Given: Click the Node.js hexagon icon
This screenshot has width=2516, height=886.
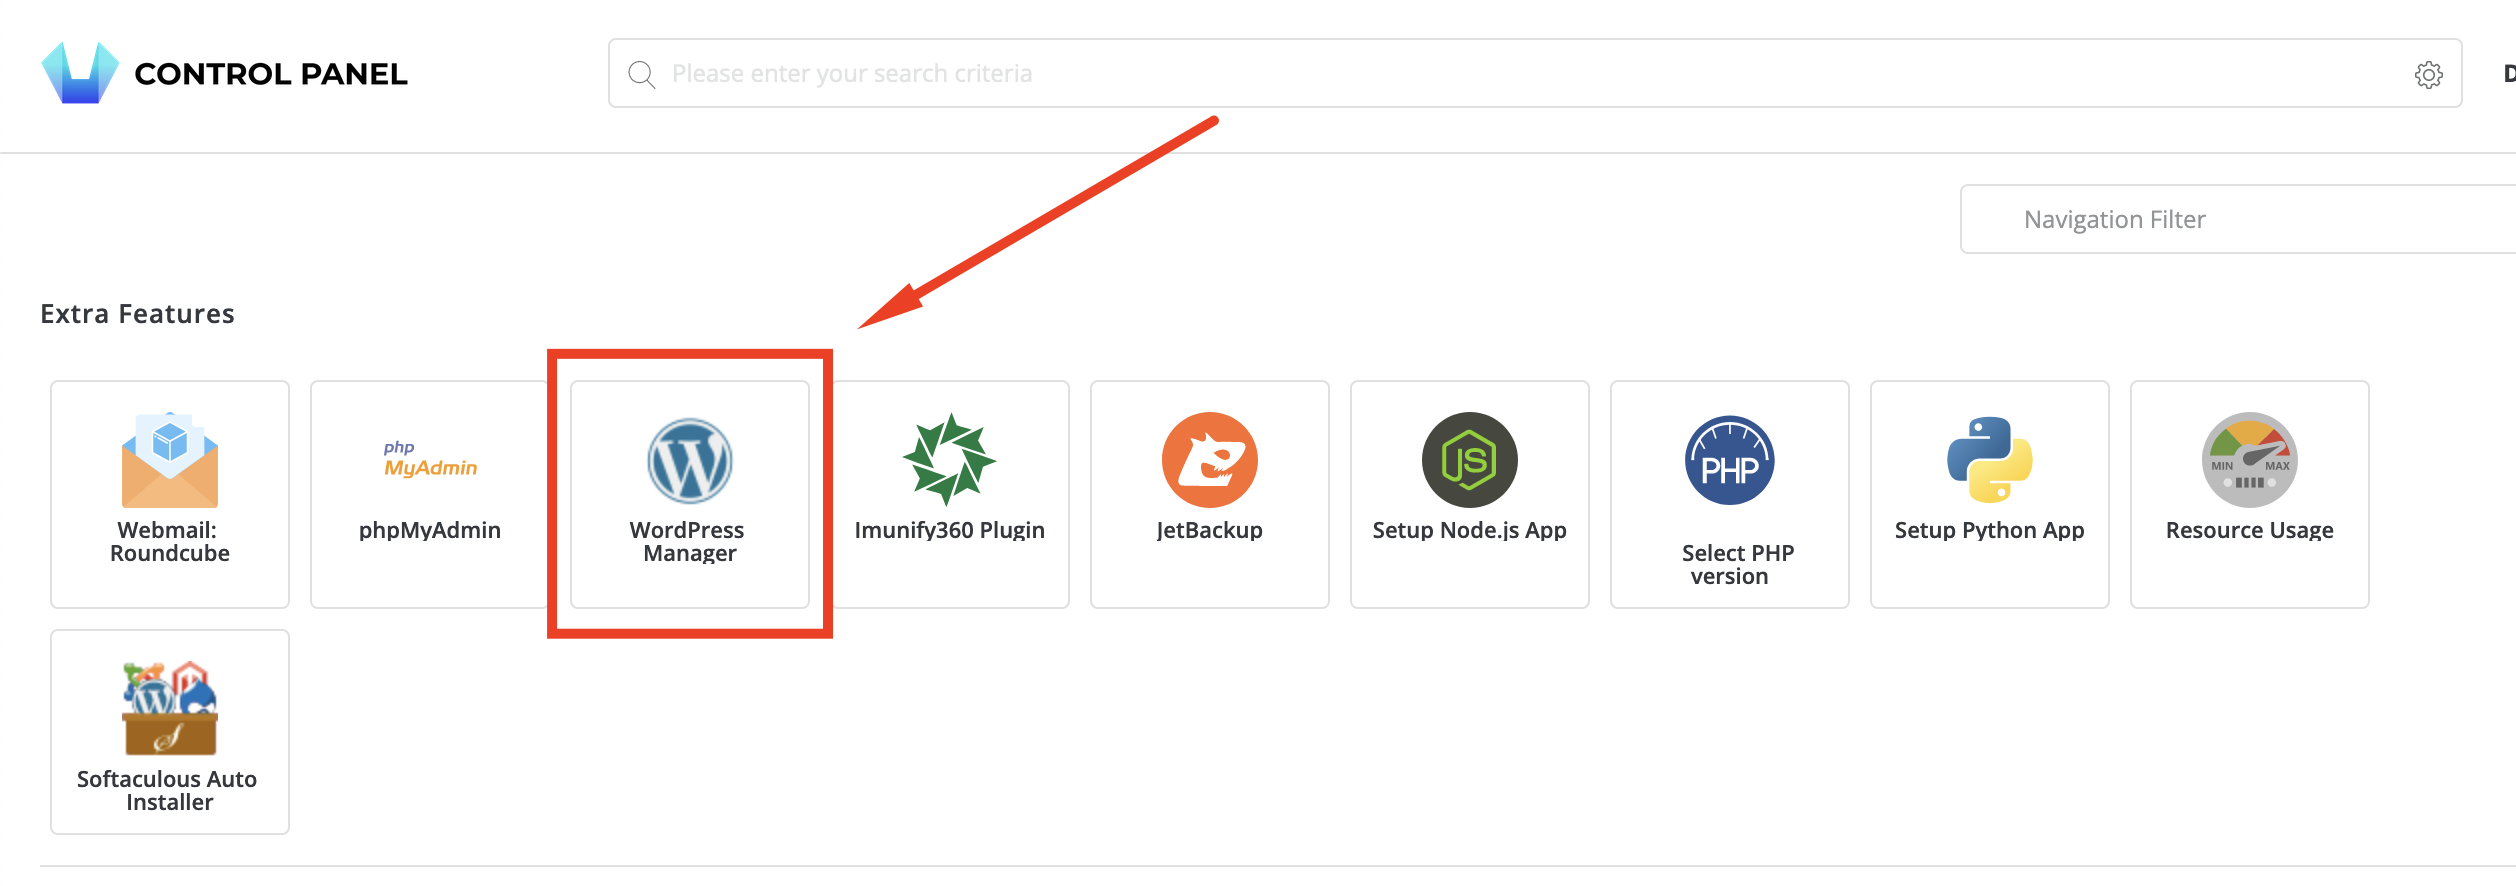Looking at the screenshot, I should click(1469, 460).
